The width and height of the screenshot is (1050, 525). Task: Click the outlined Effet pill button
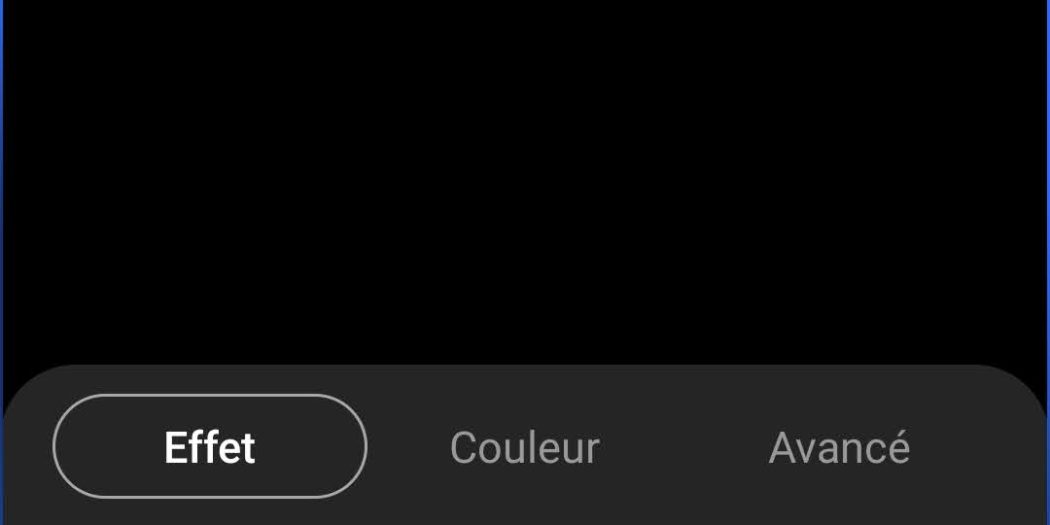210,446
